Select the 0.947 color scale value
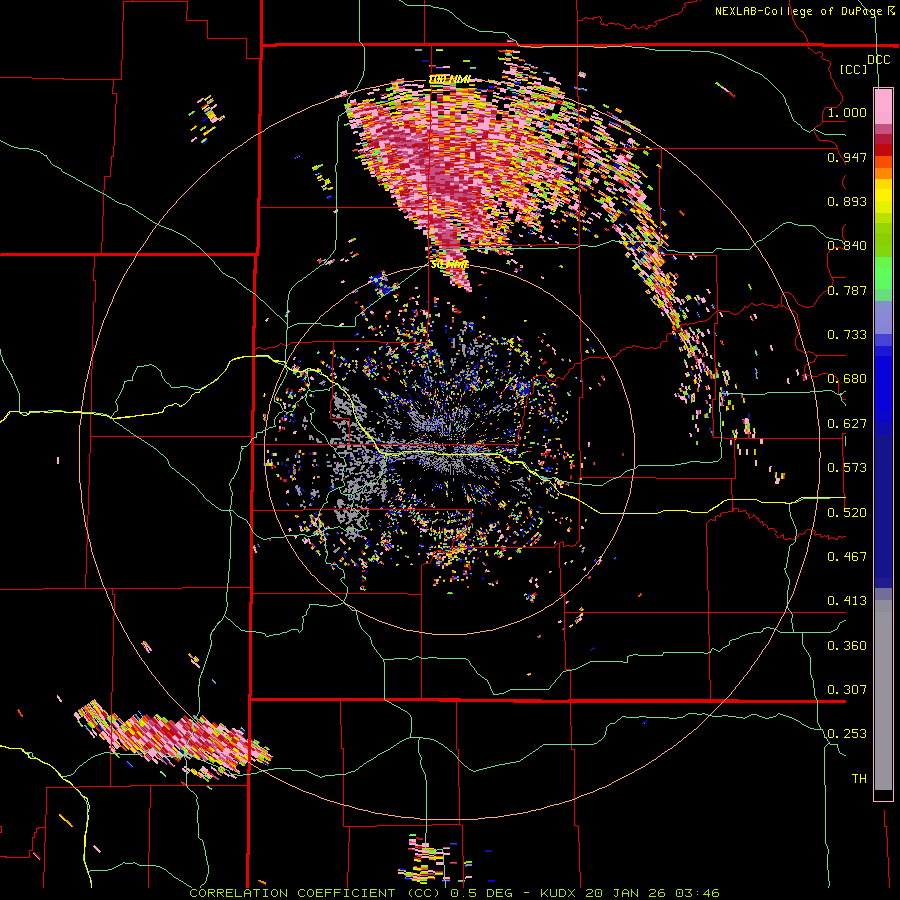 click(x=847, y=157)
